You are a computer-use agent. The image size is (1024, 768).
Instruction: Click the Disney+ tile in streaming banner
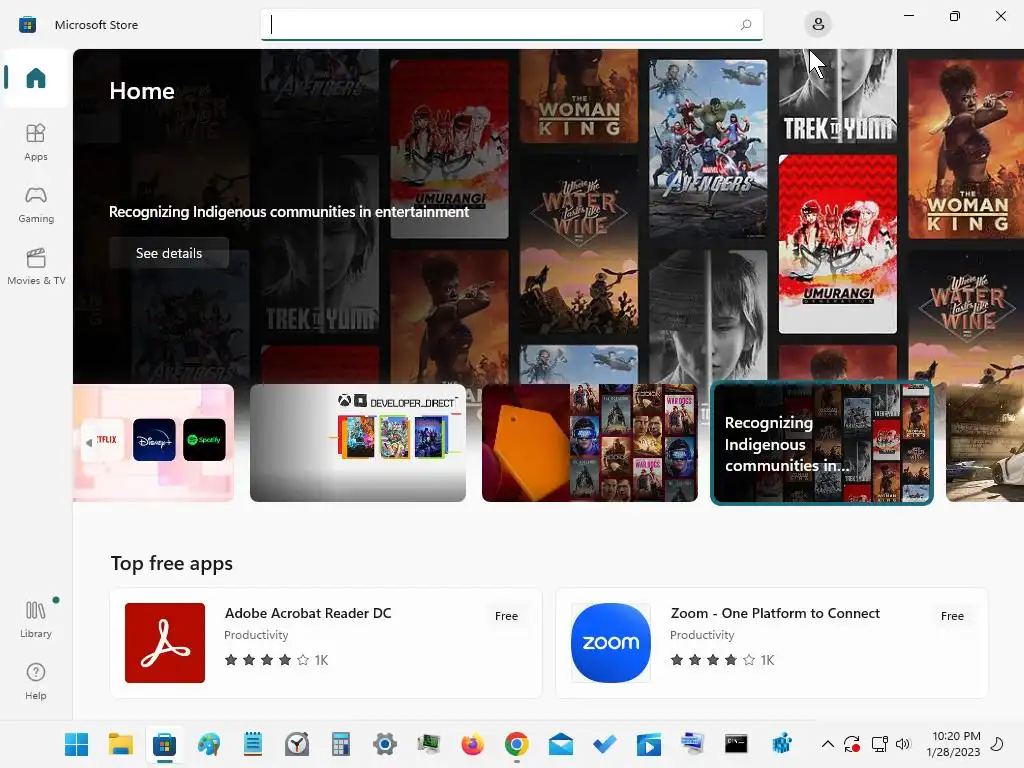click(x=154, y=440)
